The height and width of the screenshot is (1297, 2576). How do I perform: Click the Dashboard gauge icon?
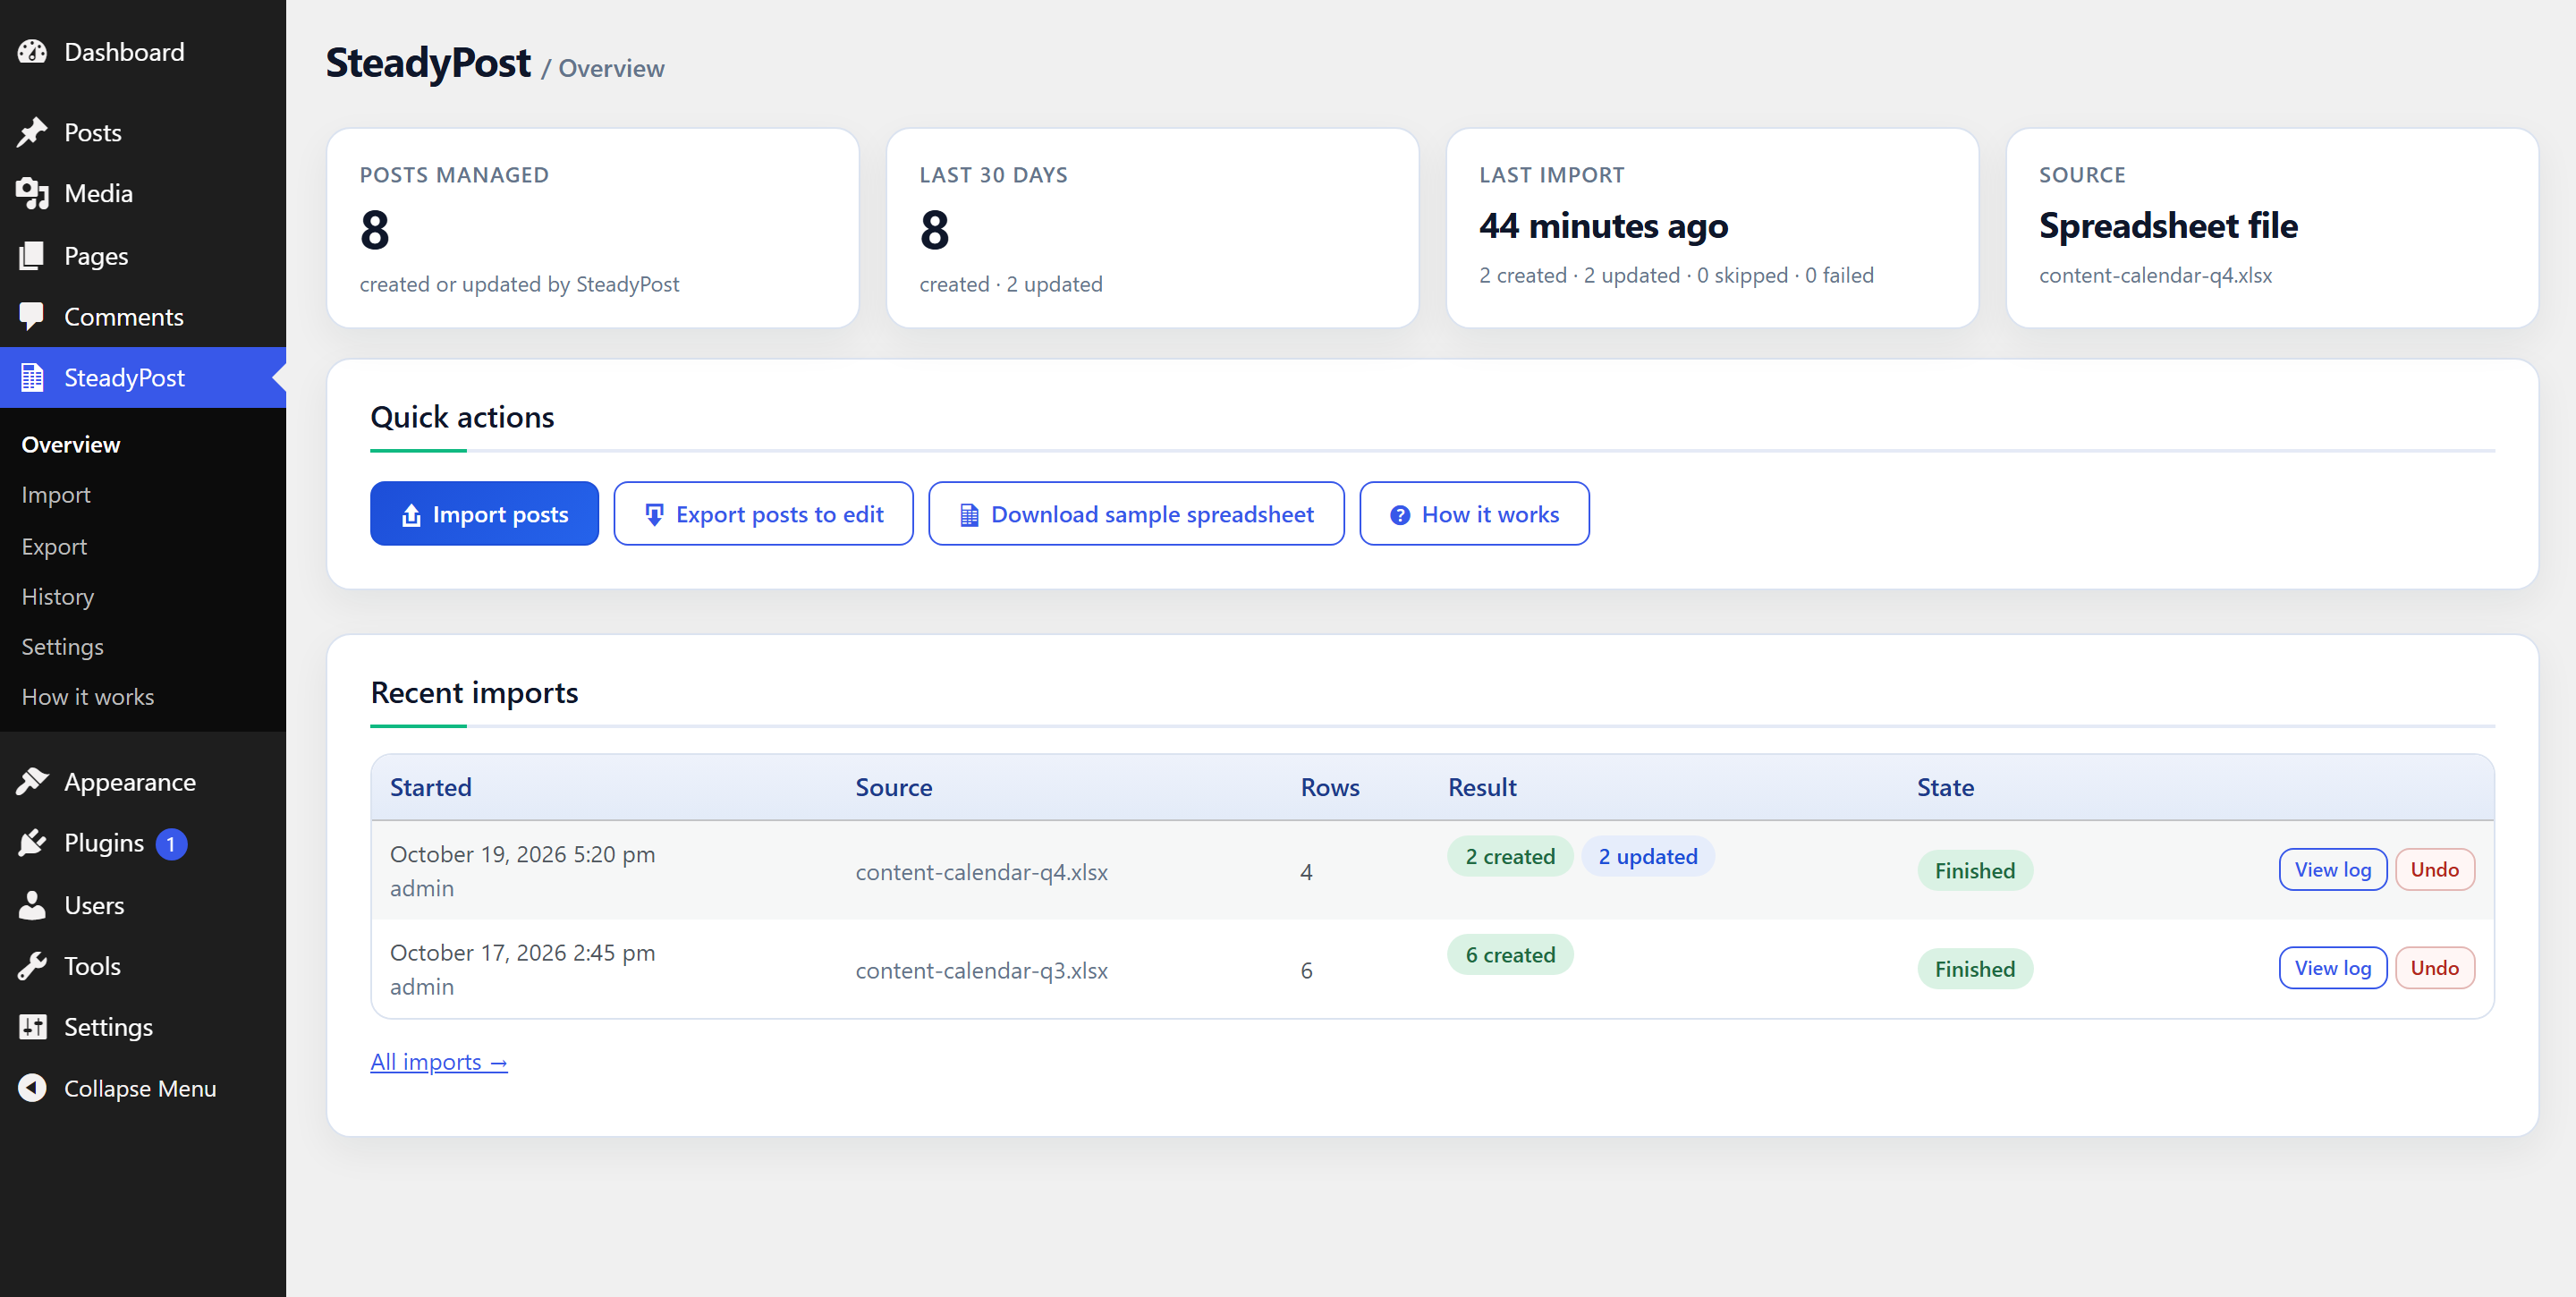(x=32, y=52)
